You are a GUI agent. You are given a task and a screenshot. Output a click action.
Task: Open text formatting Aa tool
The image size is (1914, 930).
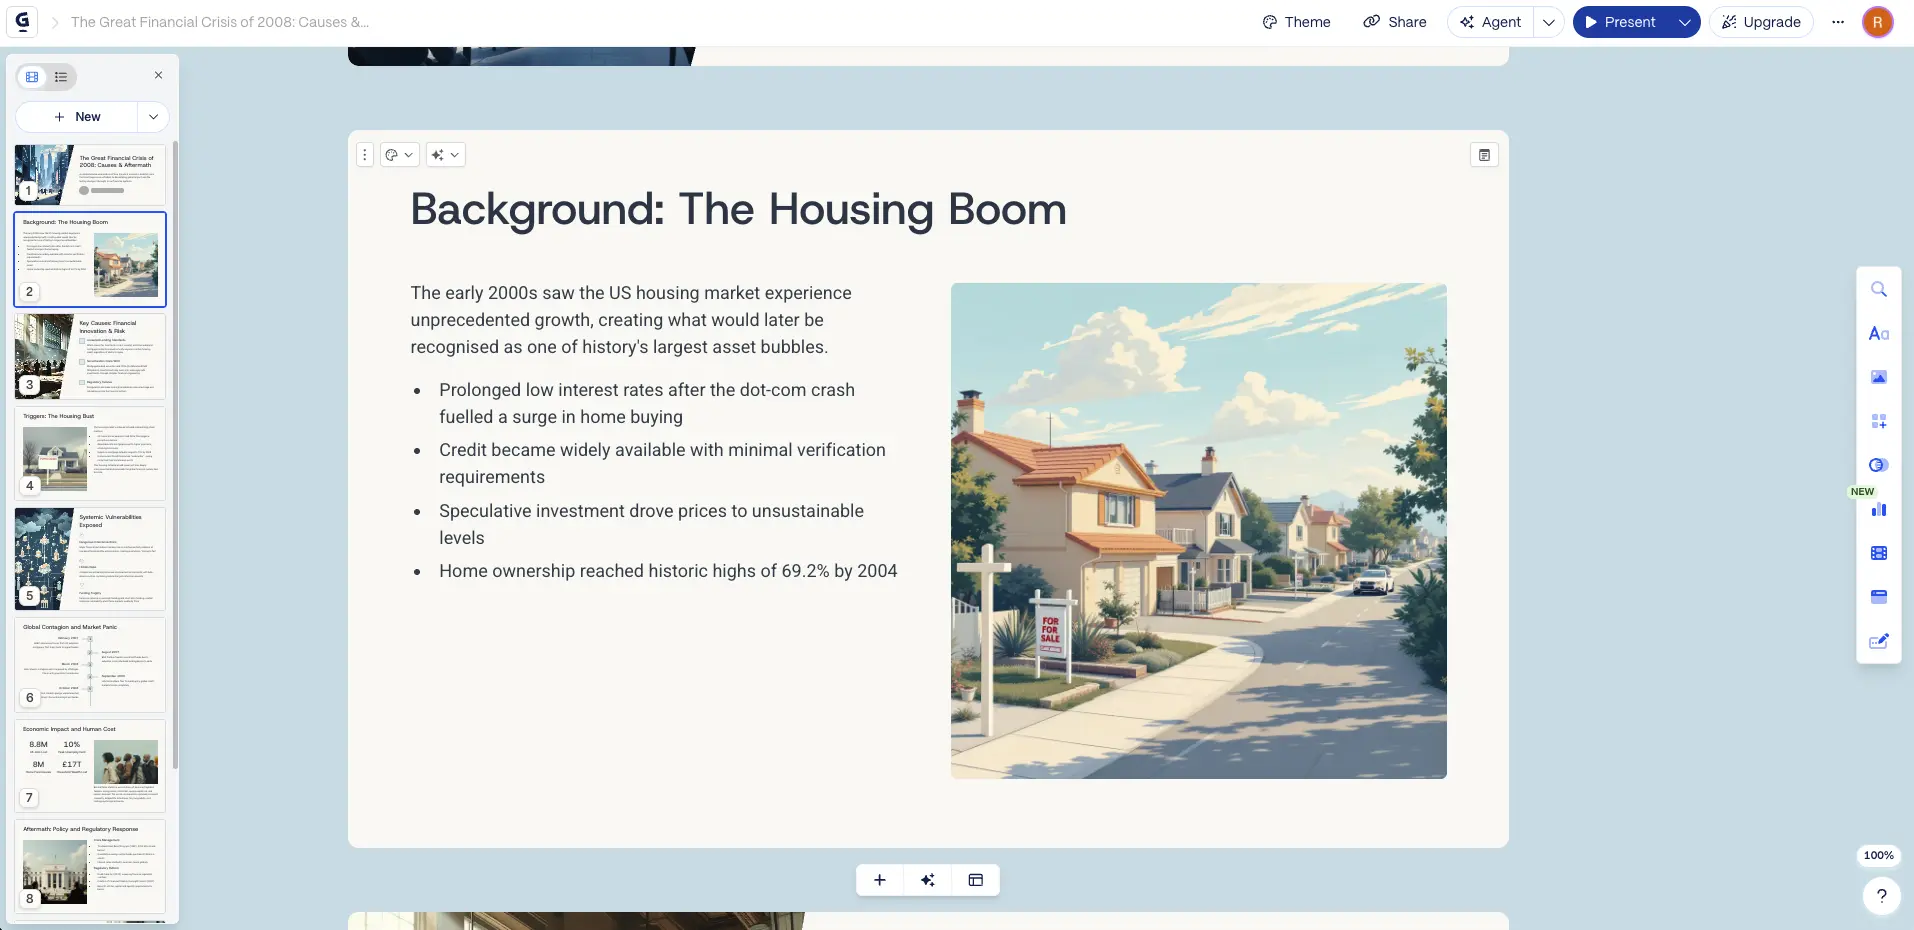pos(1878,334)
